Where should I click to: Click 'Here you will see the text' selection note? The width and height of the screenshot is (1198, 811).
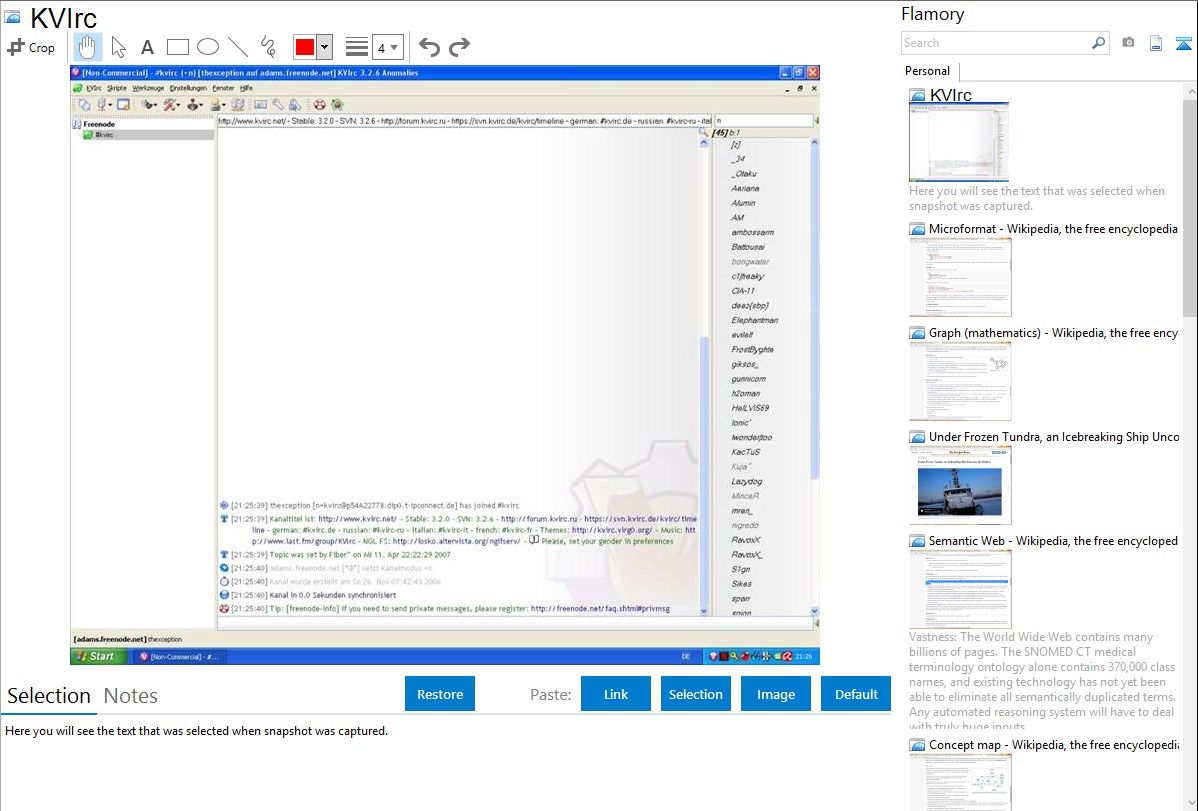(196, 731)
